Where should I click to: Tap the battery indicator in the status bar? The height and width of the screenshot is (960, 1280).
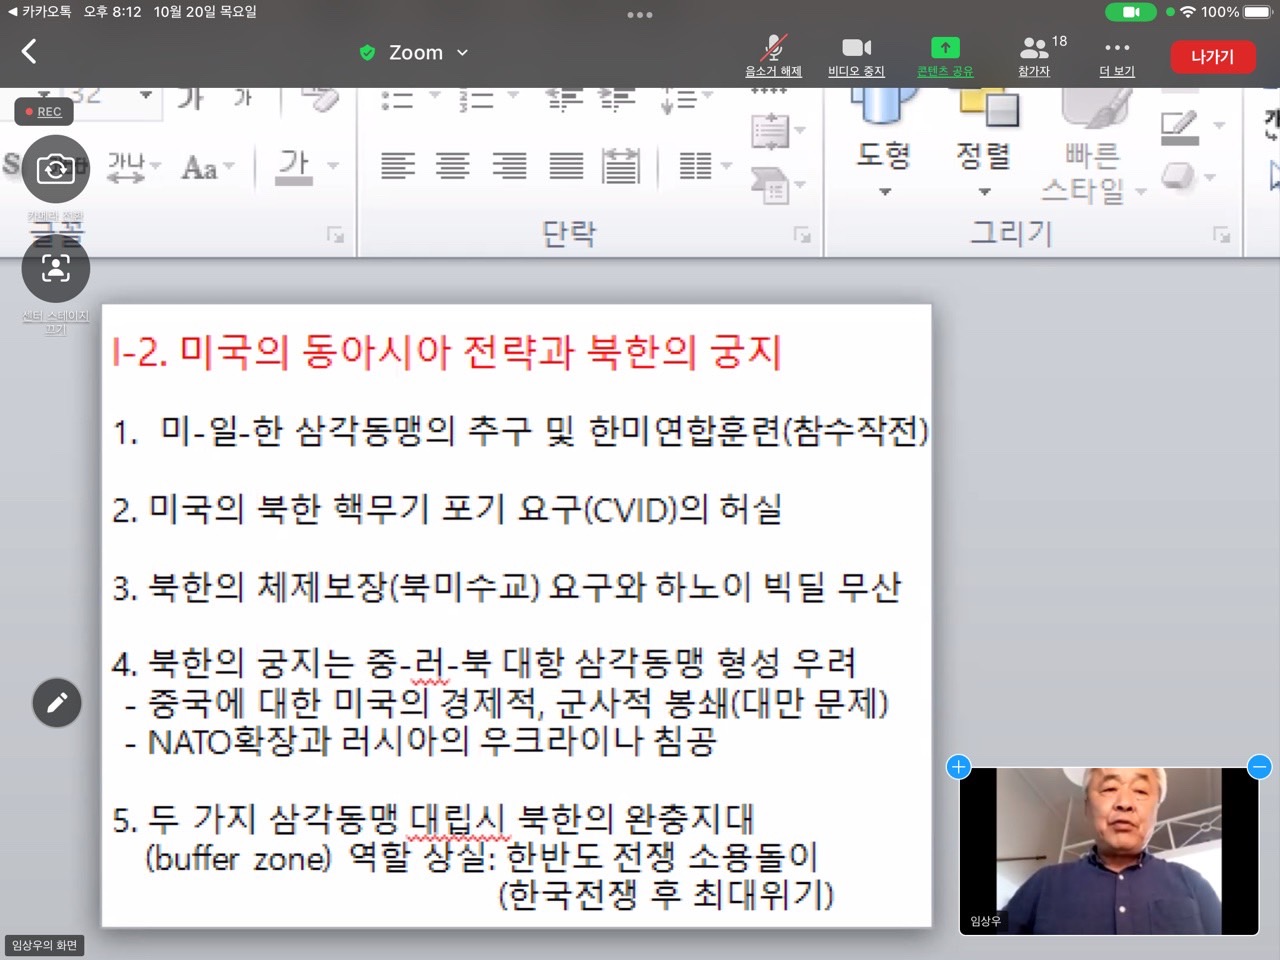1257,12
